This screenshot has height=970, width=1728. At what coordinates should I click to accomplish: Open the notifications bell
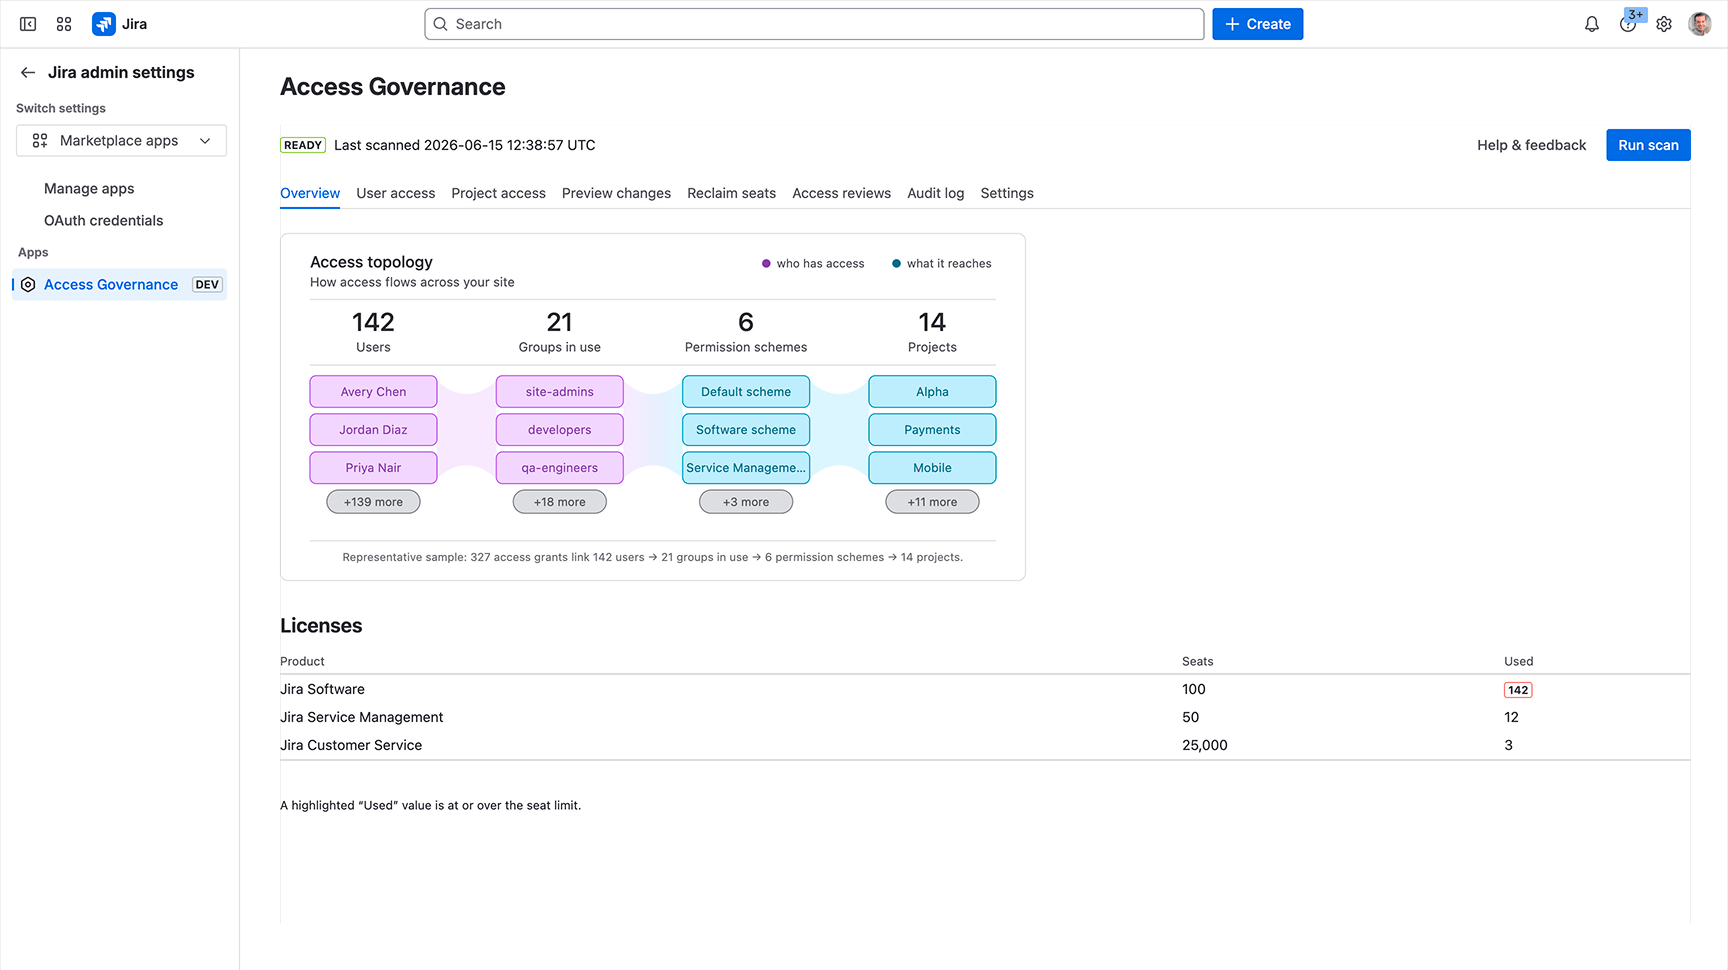tap(1592, 24)
